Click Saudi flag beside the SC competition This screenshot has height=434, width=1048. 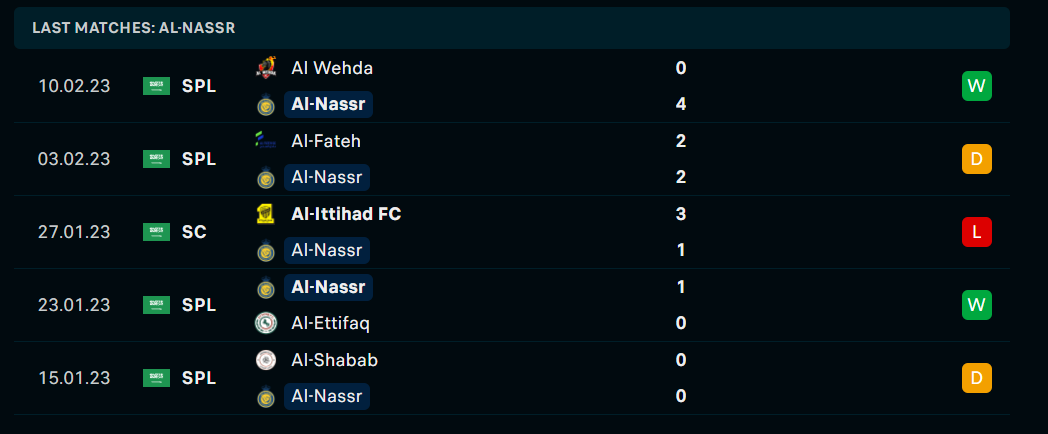click(x=156, y=232)
